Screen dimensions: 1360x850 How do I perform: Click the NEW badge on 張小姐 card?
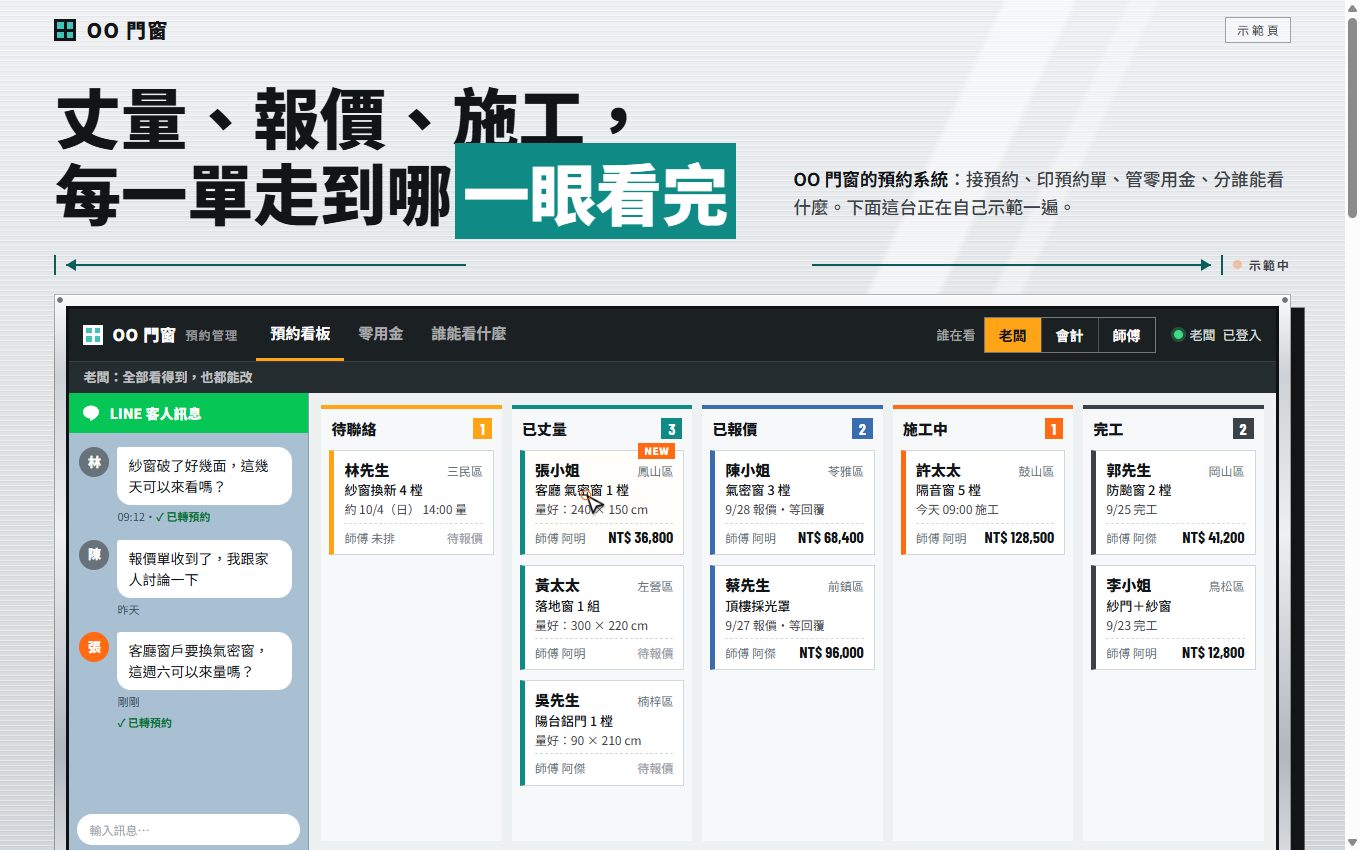657,451
